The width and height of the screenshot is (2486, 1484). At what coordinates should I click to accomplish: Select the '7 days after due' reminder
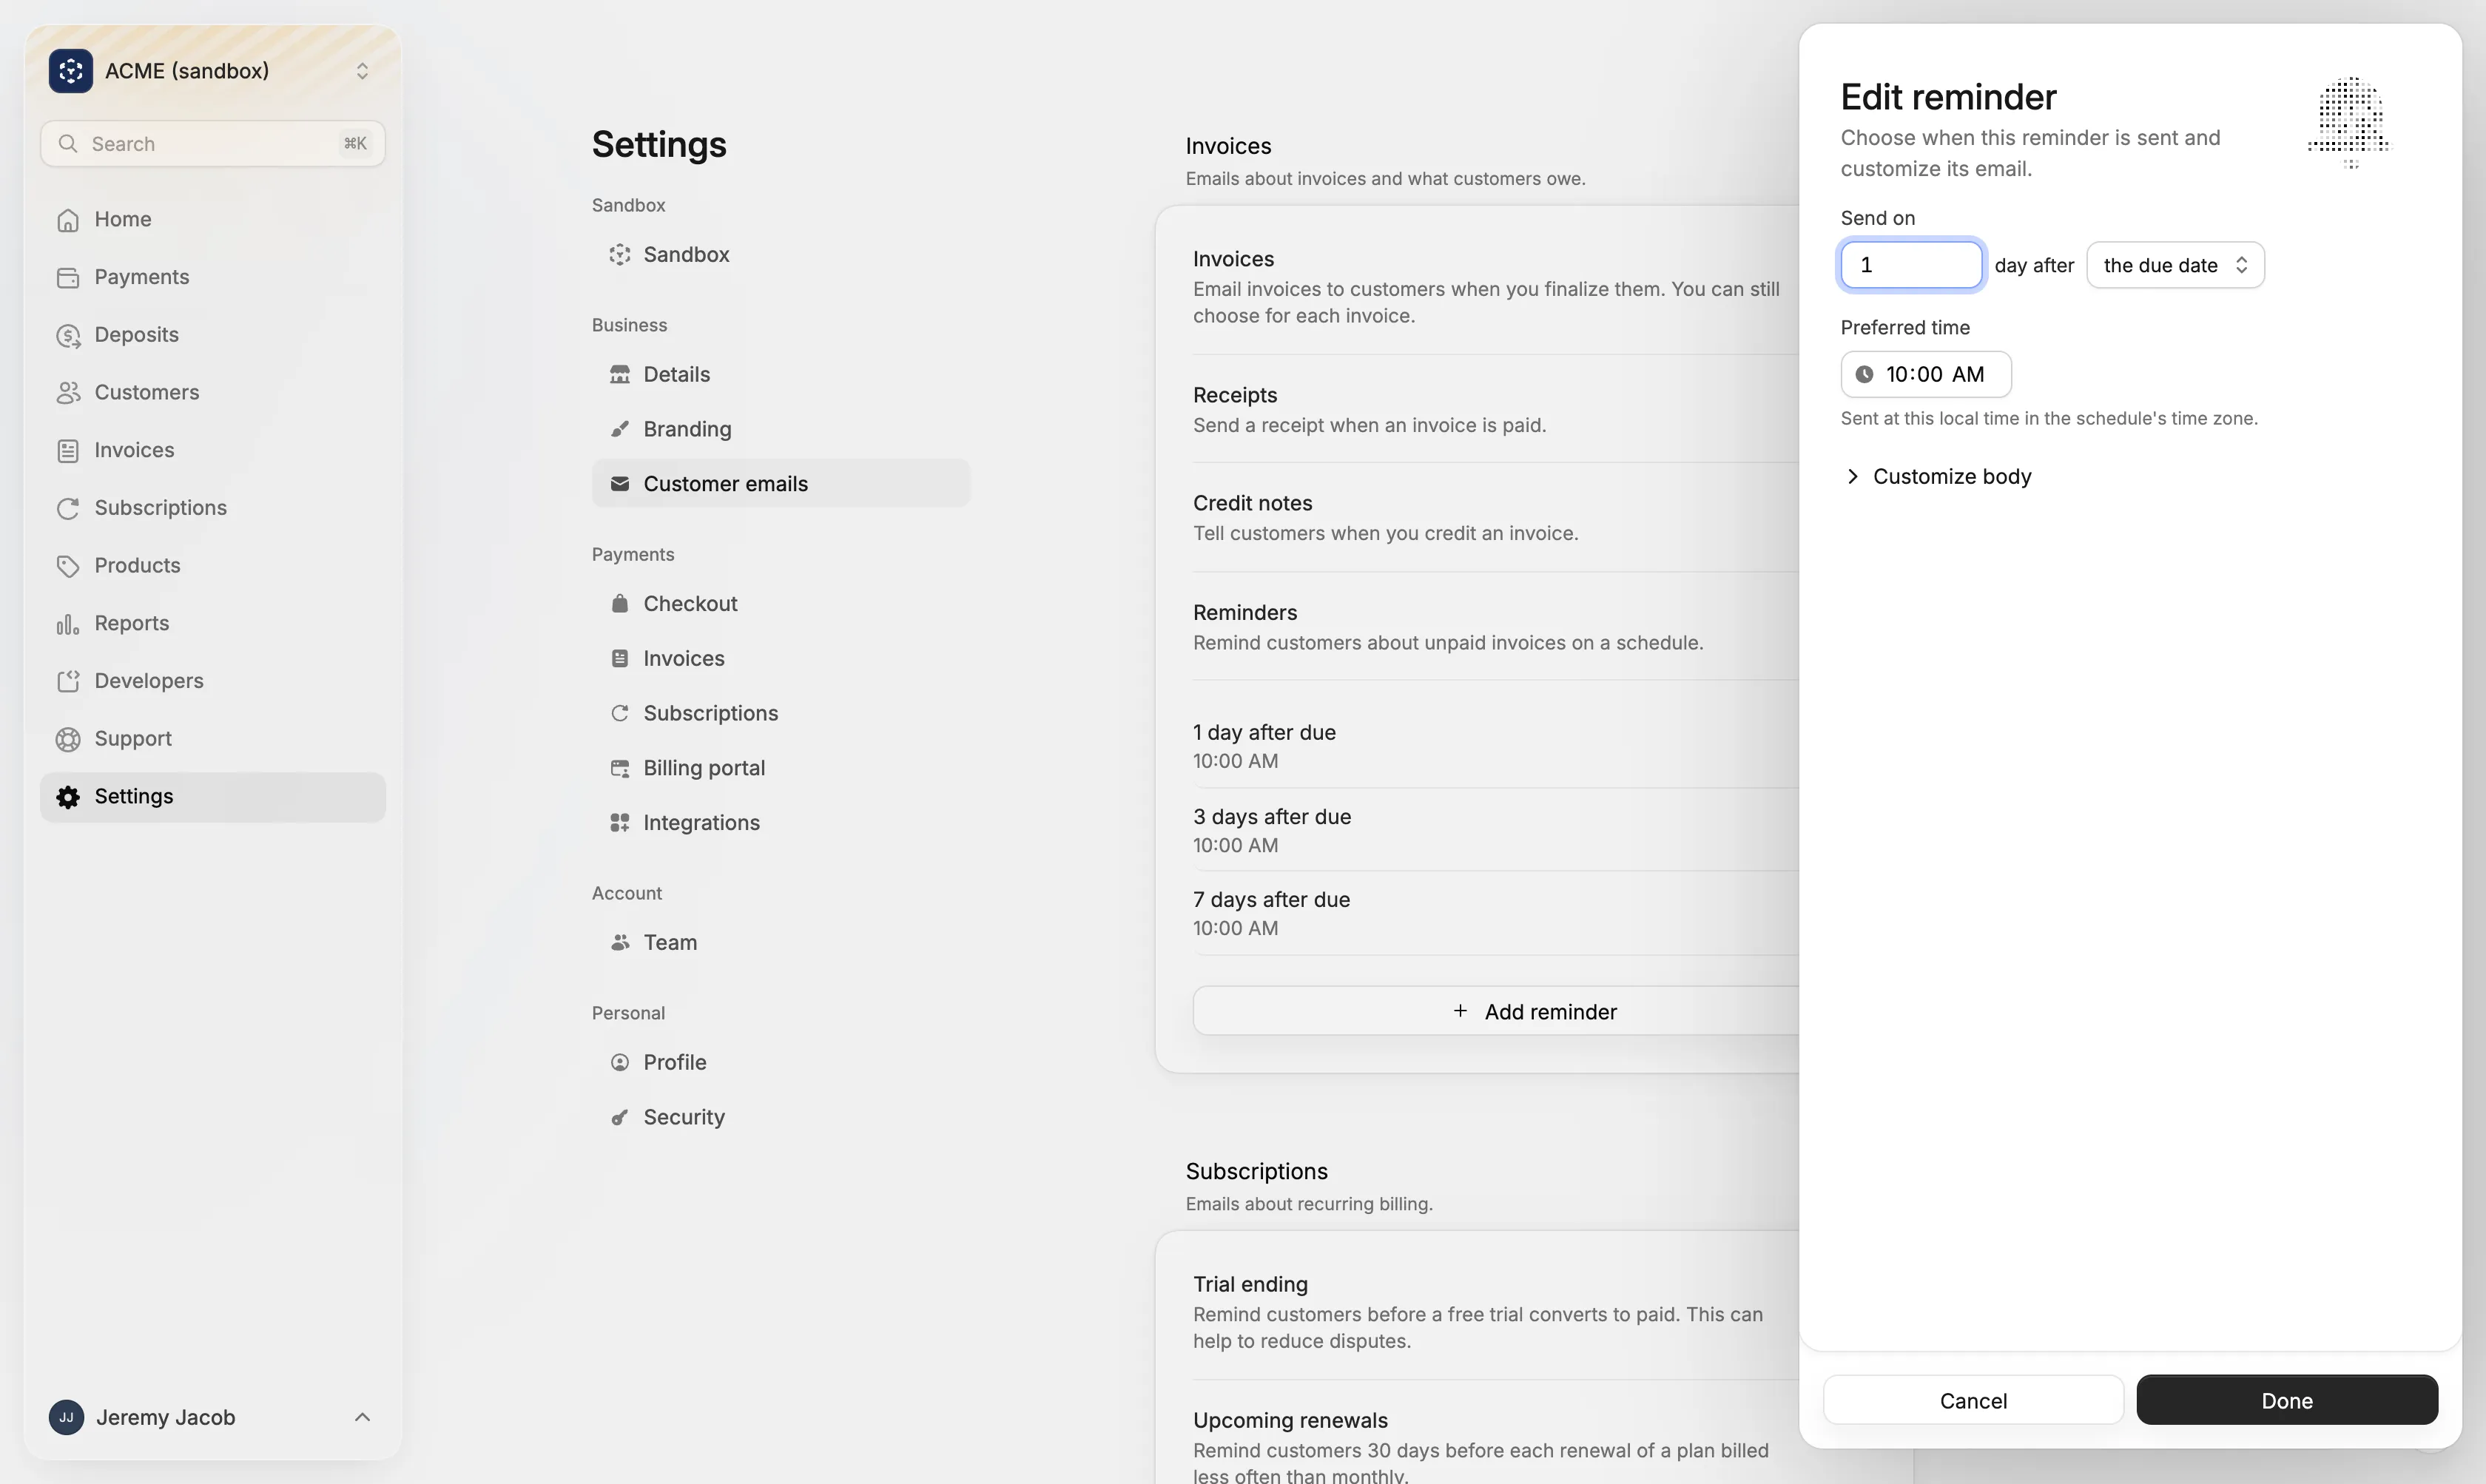coord(1495,914)
